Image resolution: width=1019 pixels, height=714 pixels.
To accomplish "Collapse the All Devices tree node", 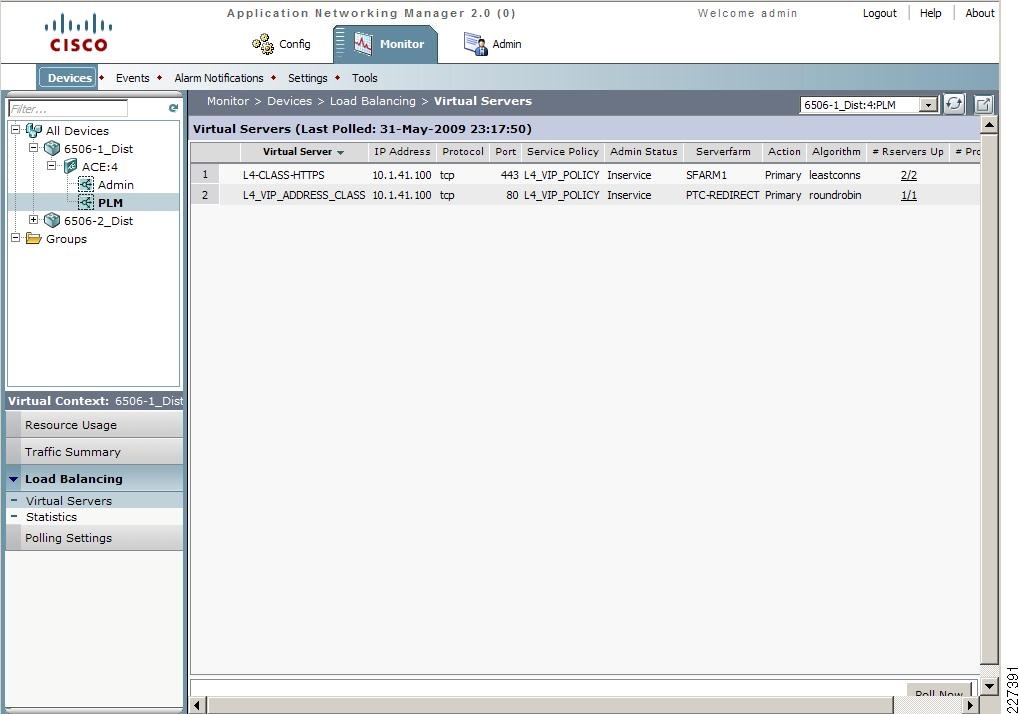I will click(x=16, y=130).
